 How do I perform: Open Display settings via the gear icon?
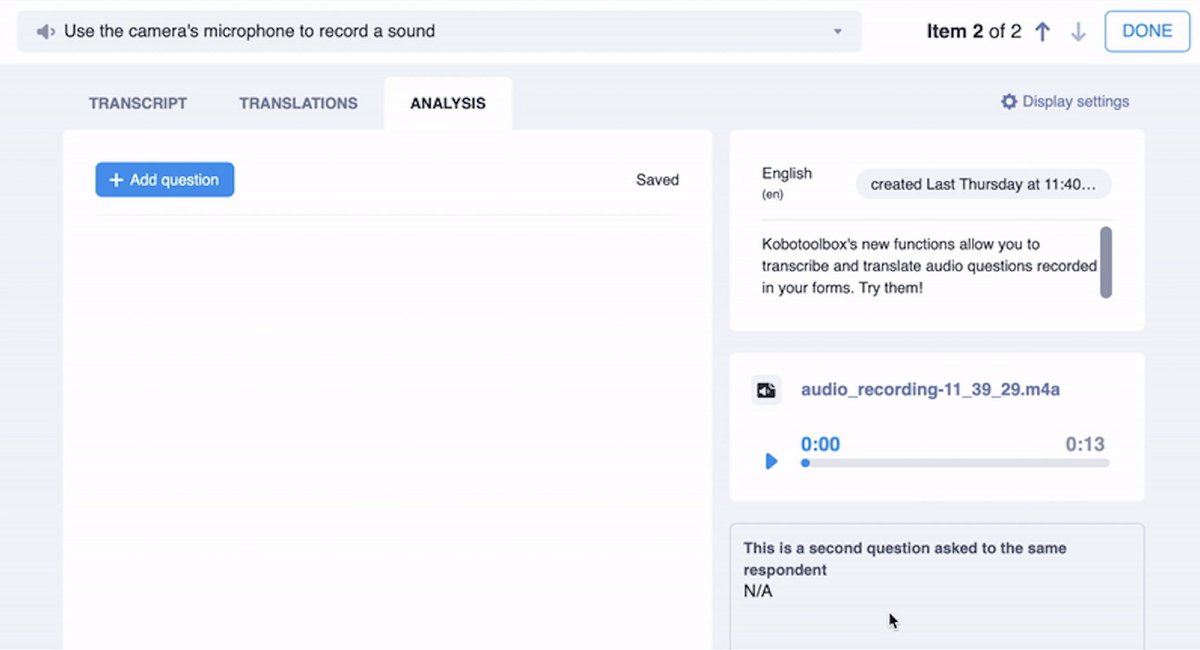pos(1008,101)
